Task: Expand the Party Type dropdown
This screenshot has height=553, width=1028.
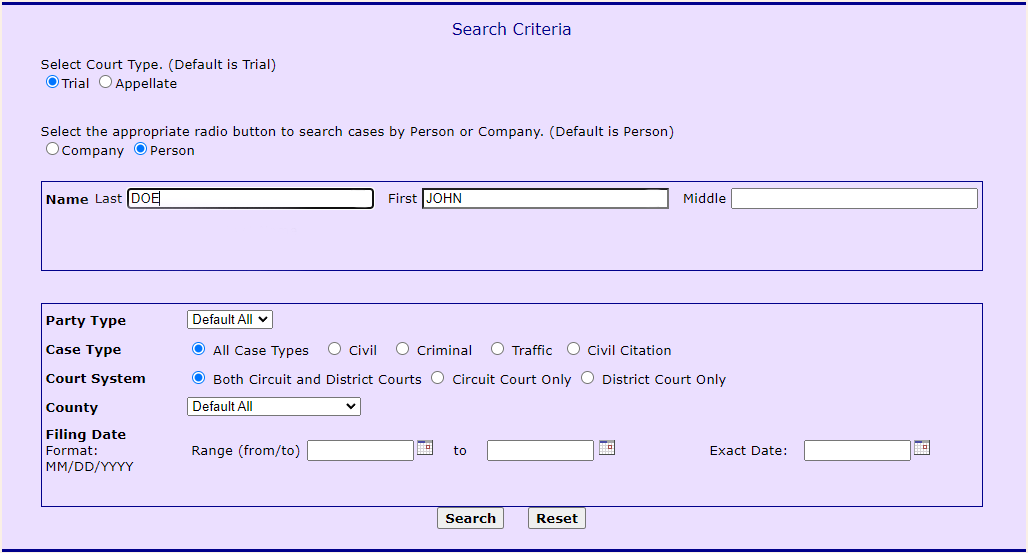Action: click(x=230, y=320)
